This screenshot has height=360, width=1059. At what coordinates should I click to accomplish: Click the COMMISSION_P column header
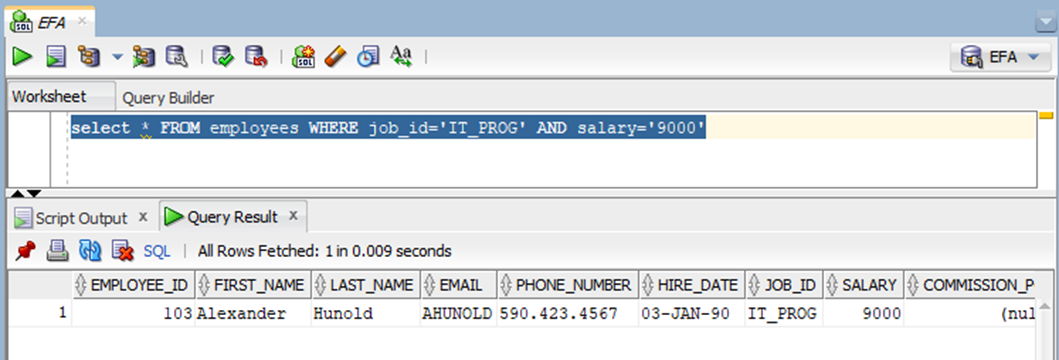pos(970,285)
